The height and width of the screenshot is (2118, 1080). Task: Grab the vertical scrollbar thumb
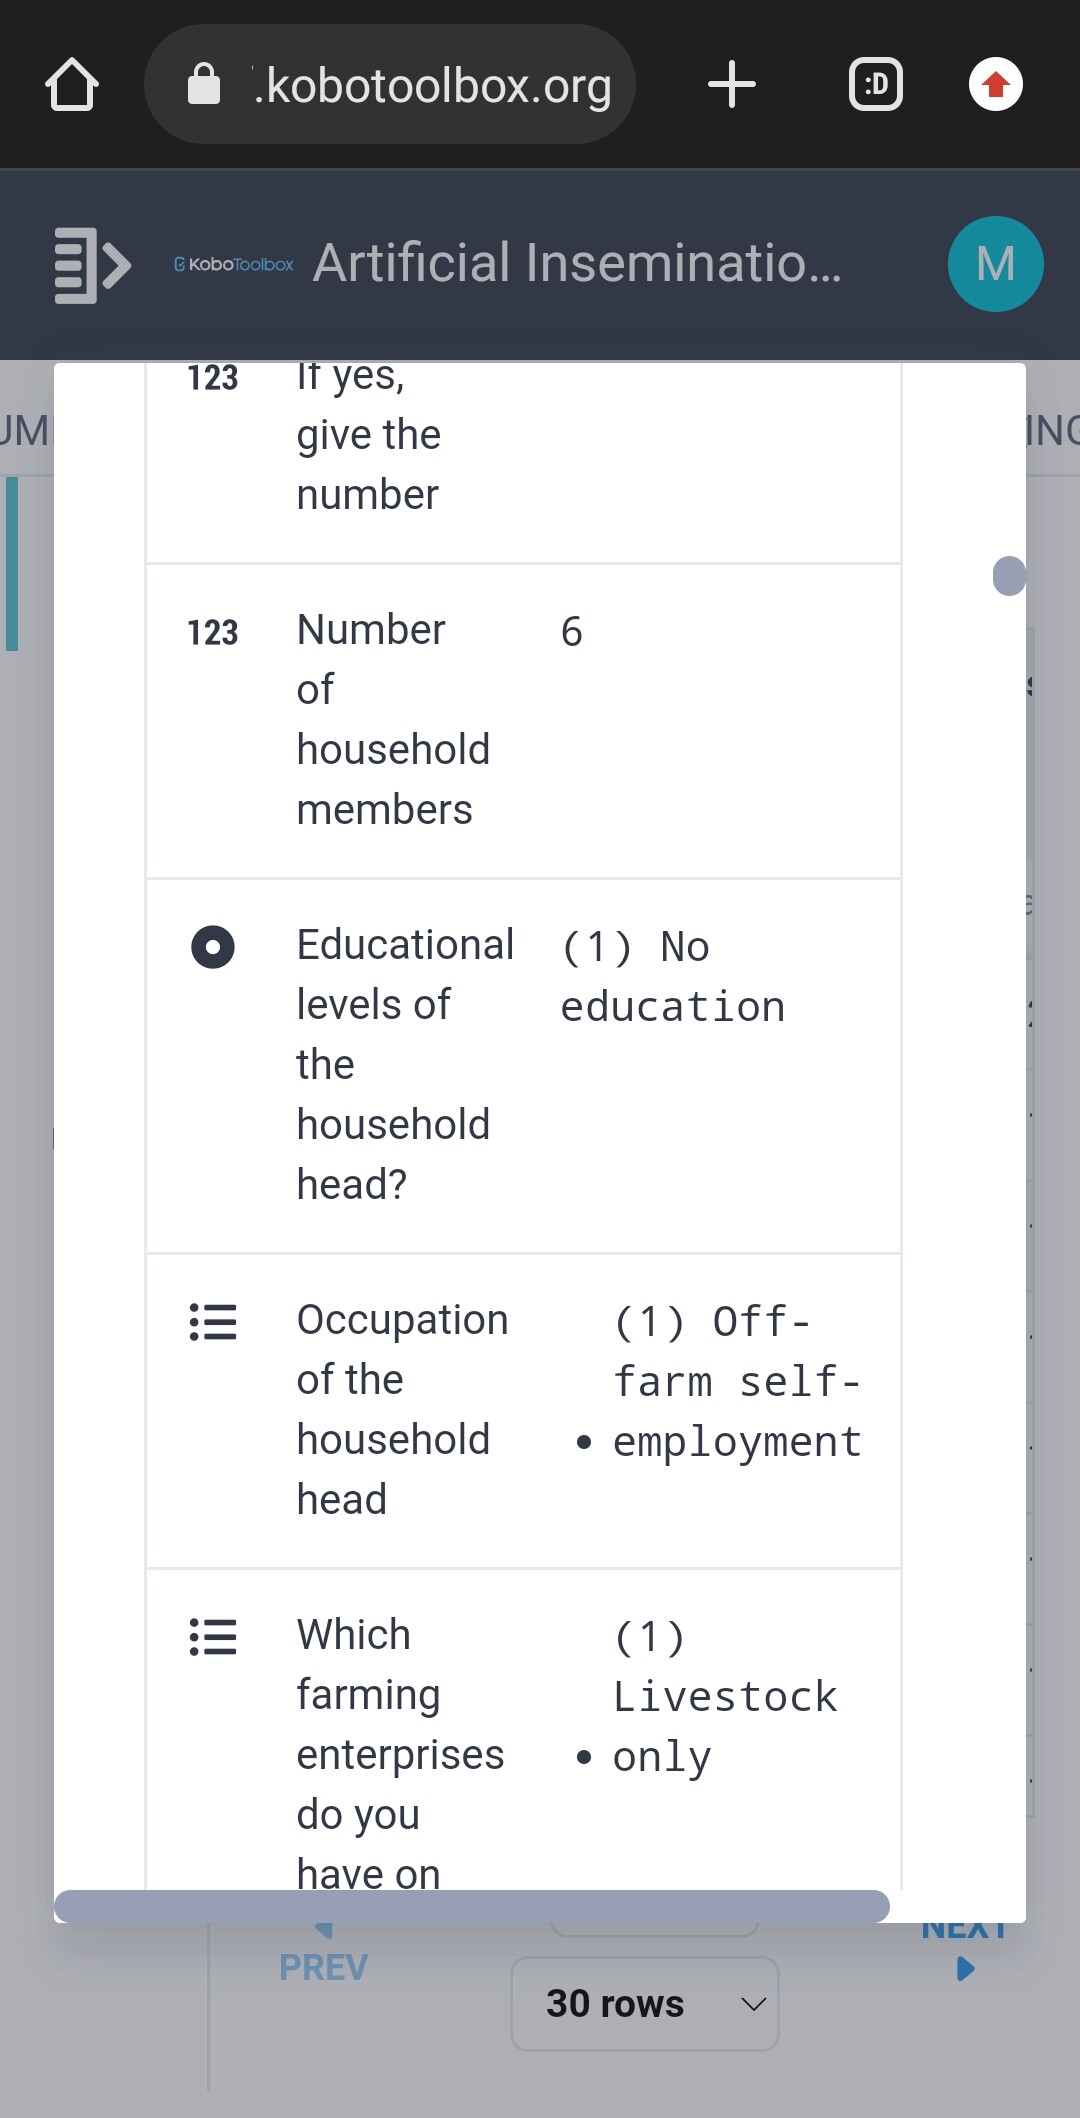pos(1010,576)
